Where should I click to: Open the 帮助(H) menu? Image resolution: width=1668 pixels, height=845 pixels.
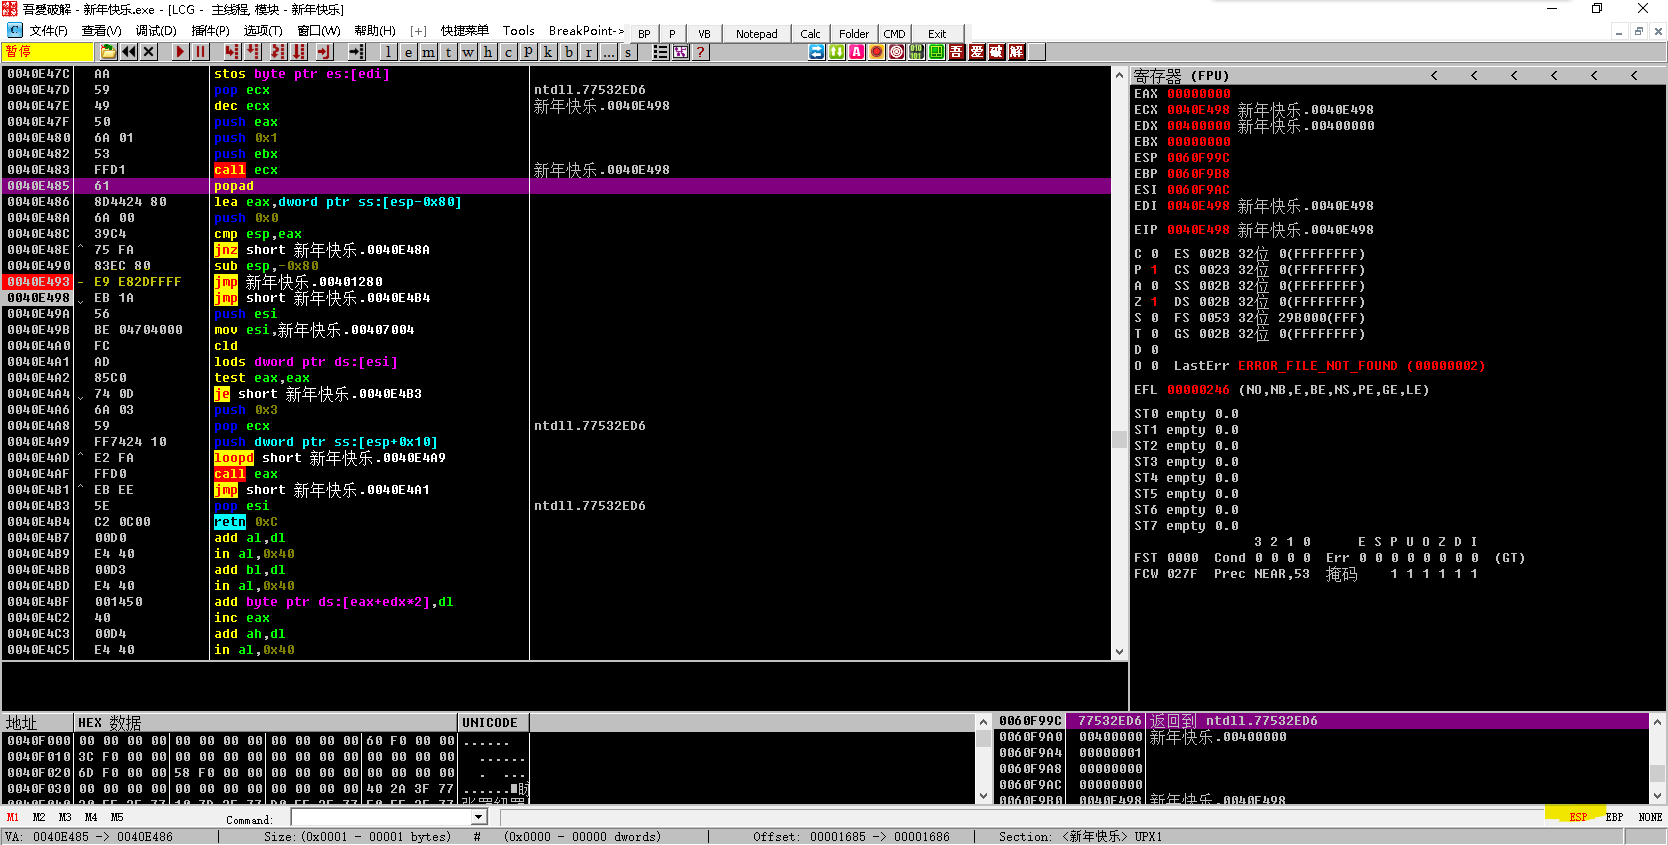(375, 31)
